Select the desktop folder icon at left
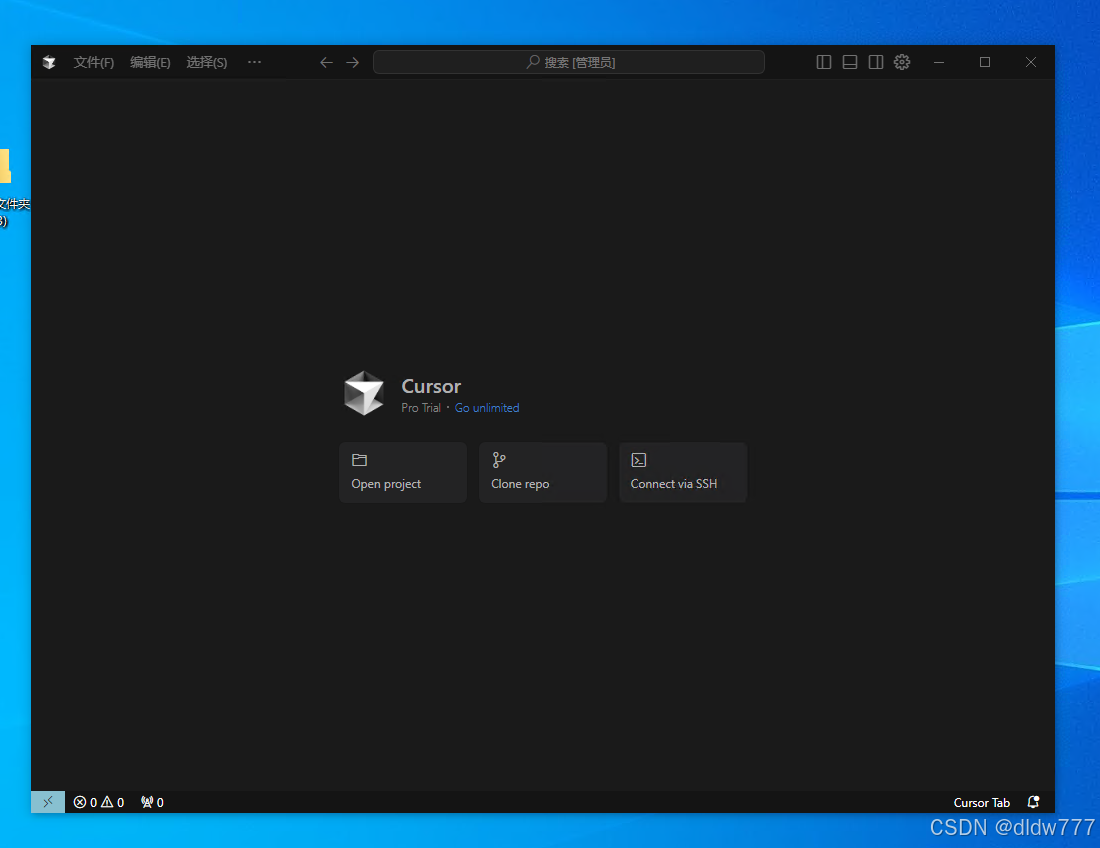The height and width of the screenshot is (848, 1100). pos(6,166)
